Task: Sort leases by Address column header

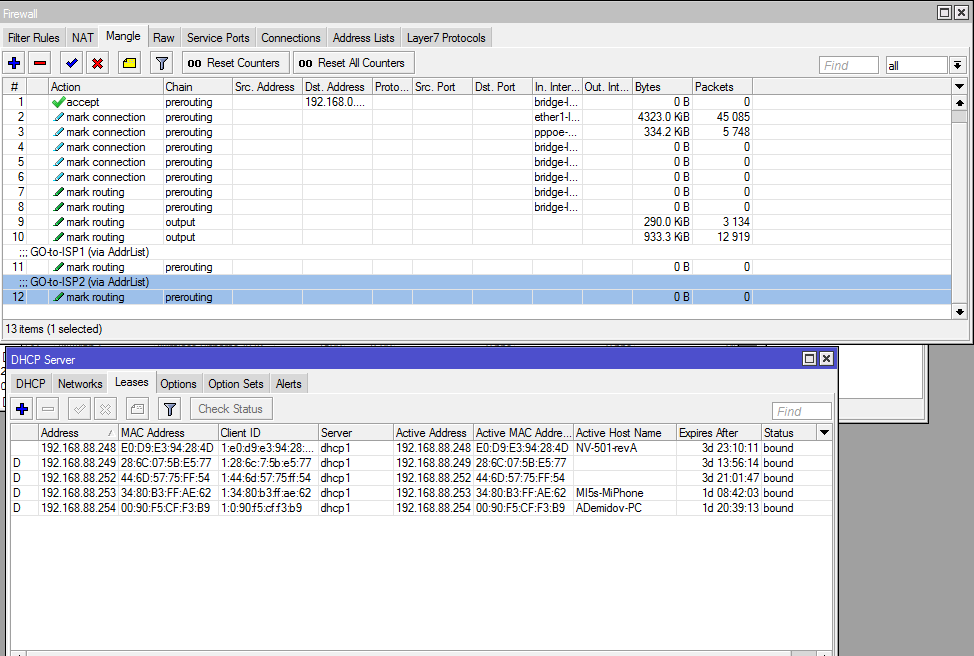Action: [x=78, y=432]
